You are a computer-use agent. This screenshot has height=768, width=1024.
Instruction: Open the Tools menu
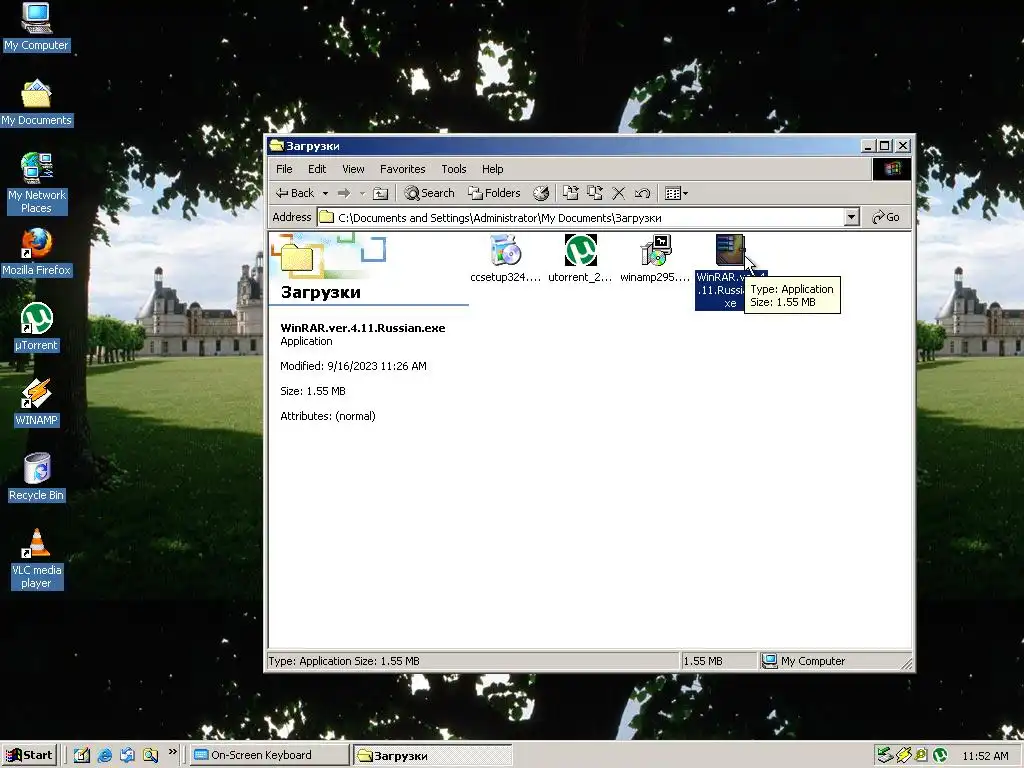pyautogui.click(x=453, y=168)
